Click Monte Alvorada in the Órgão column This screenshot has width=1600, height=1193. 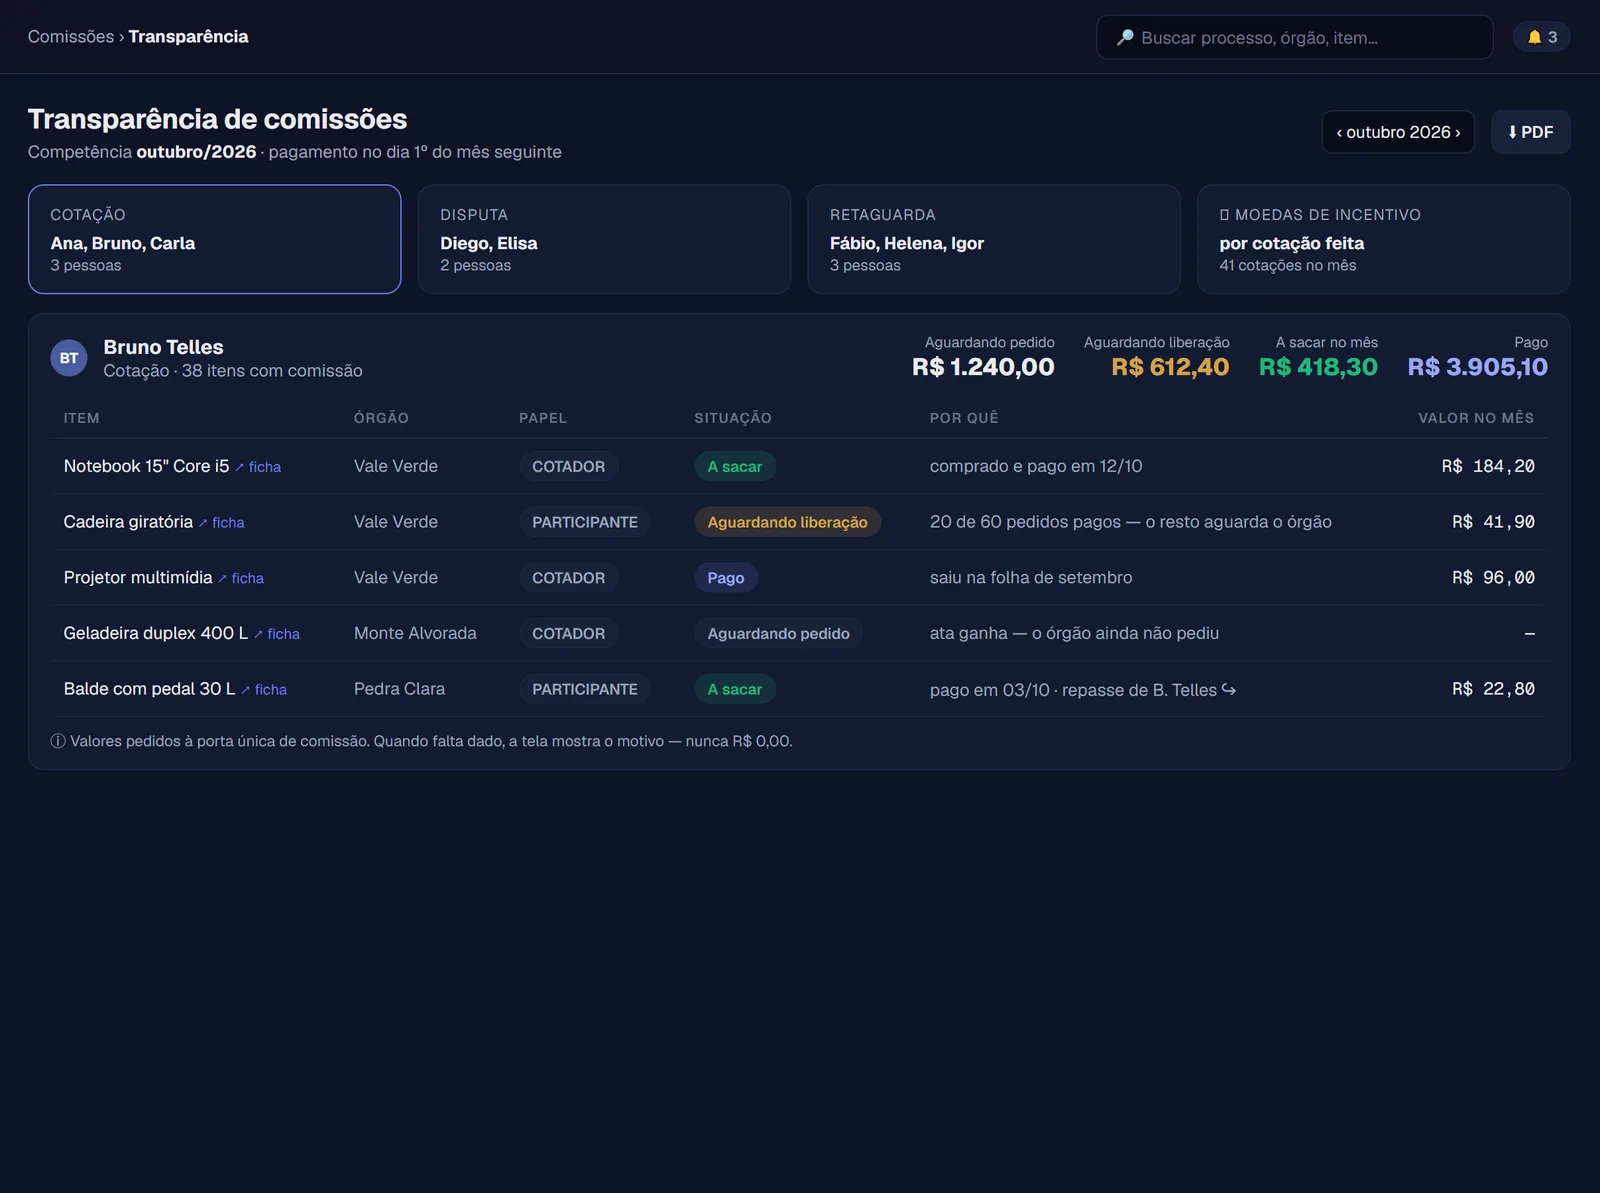415,633
